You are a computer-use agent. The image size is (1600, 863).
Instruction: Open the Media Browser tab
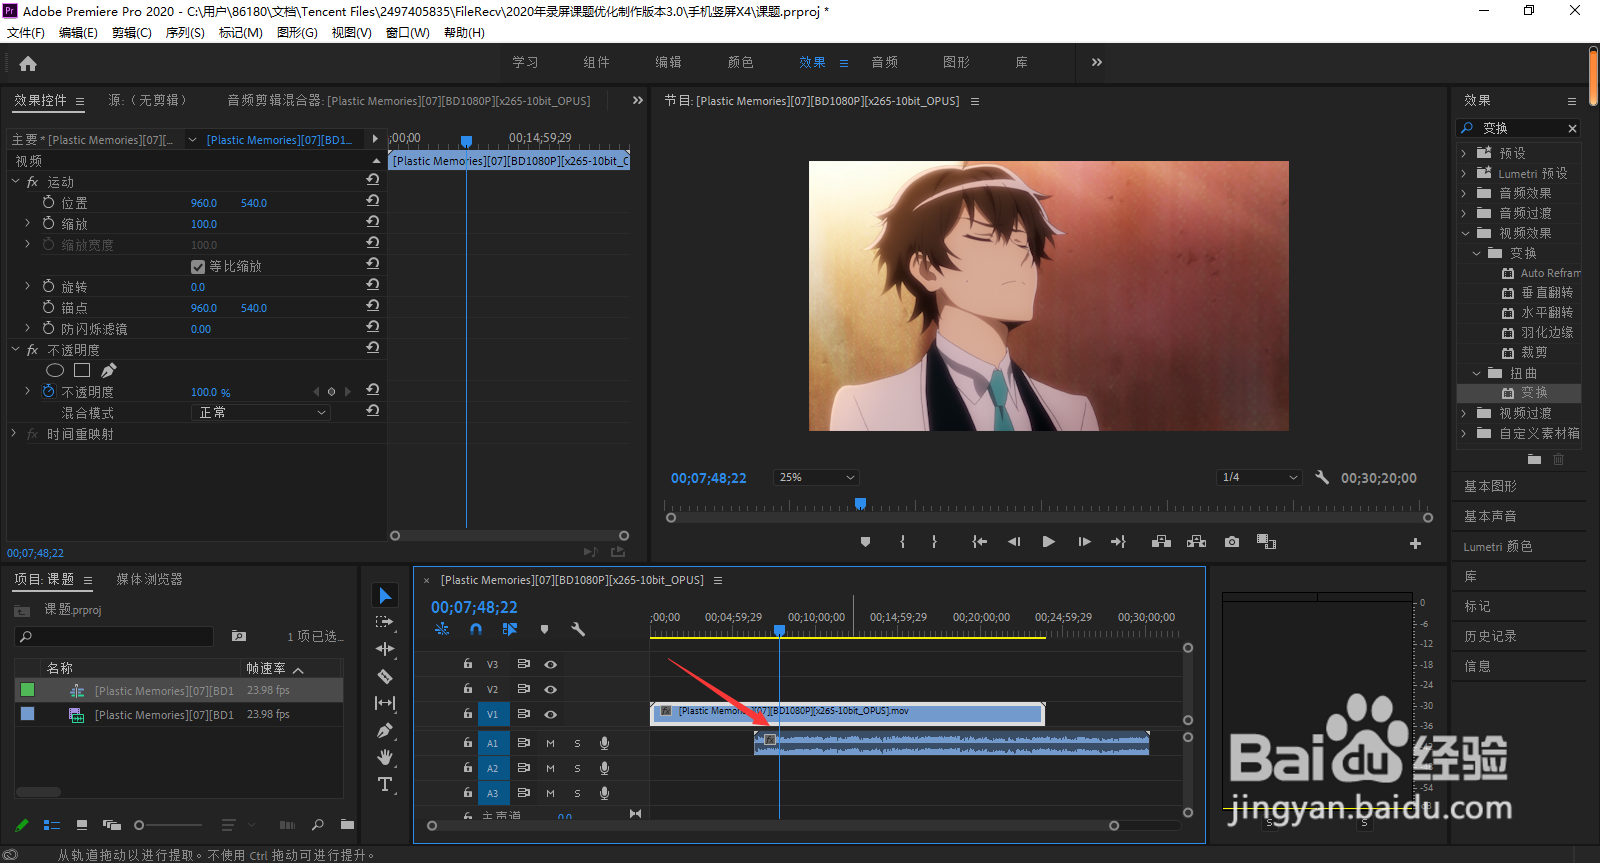click(149, 579)
